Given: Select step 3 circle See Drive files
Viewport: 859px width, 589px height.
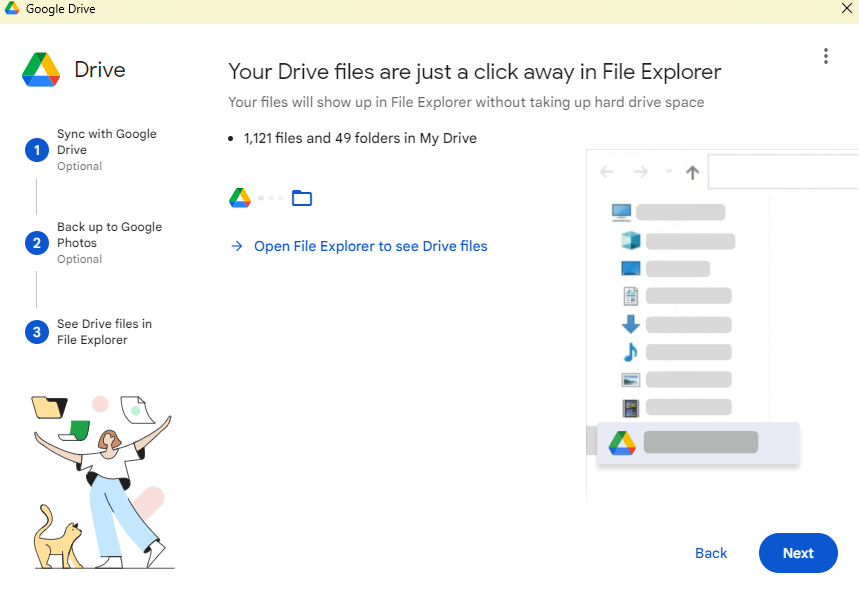Looking at the screenshot, I should tap(37, 332).
